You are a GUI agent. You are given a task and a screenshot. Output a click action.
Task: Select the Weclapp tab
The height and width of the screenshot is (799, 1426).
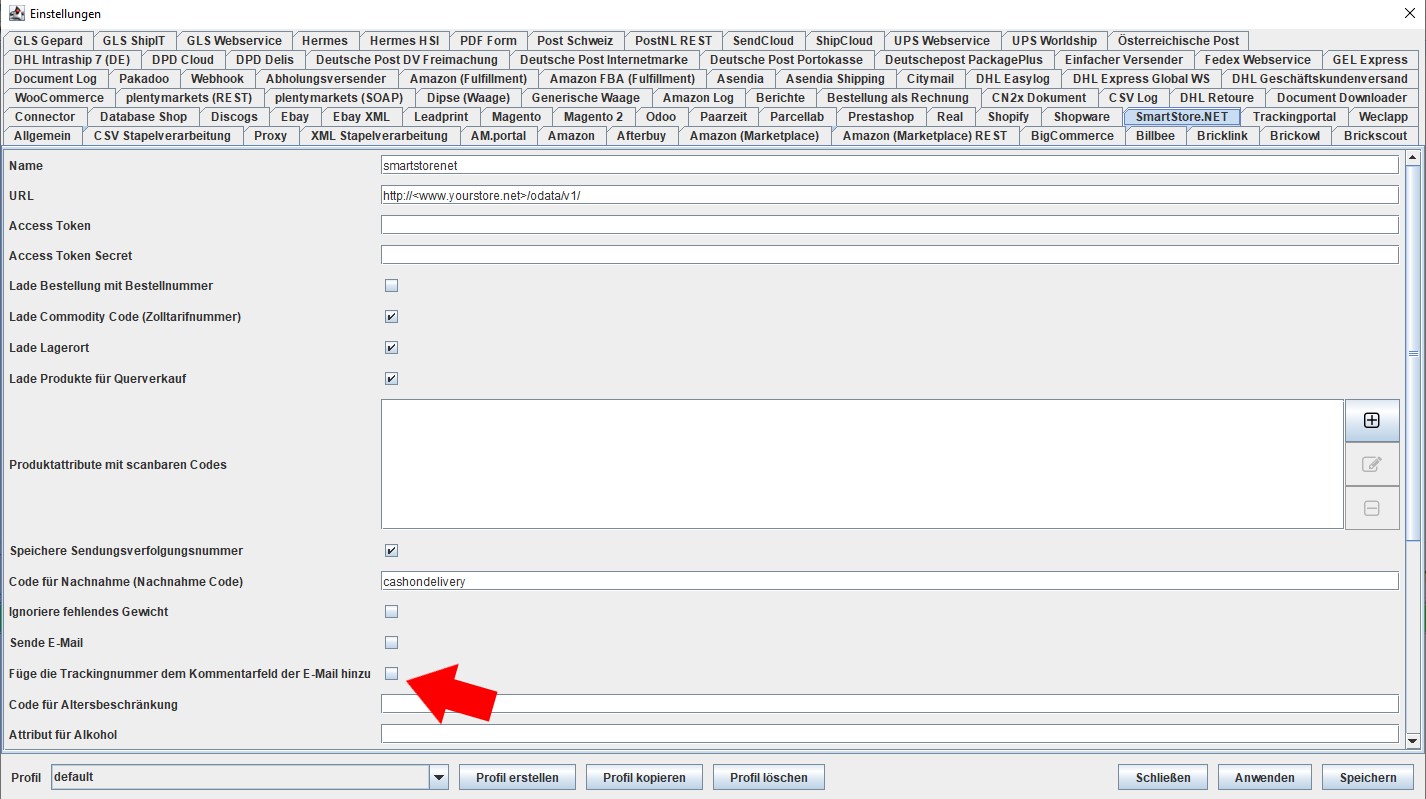point(1383,117)
